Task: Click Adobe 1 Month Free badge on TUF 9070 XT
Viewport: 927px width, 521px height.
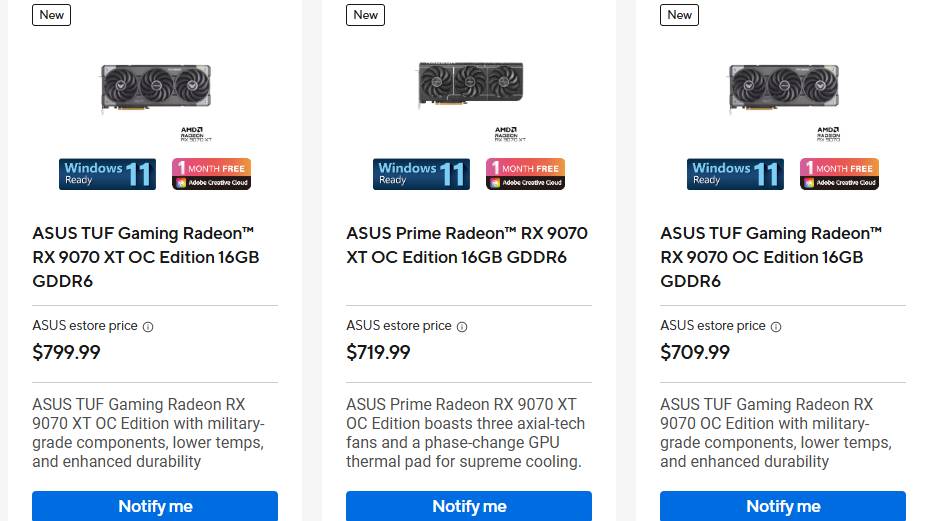Action: pyautogui.click(x=211, y=174)
